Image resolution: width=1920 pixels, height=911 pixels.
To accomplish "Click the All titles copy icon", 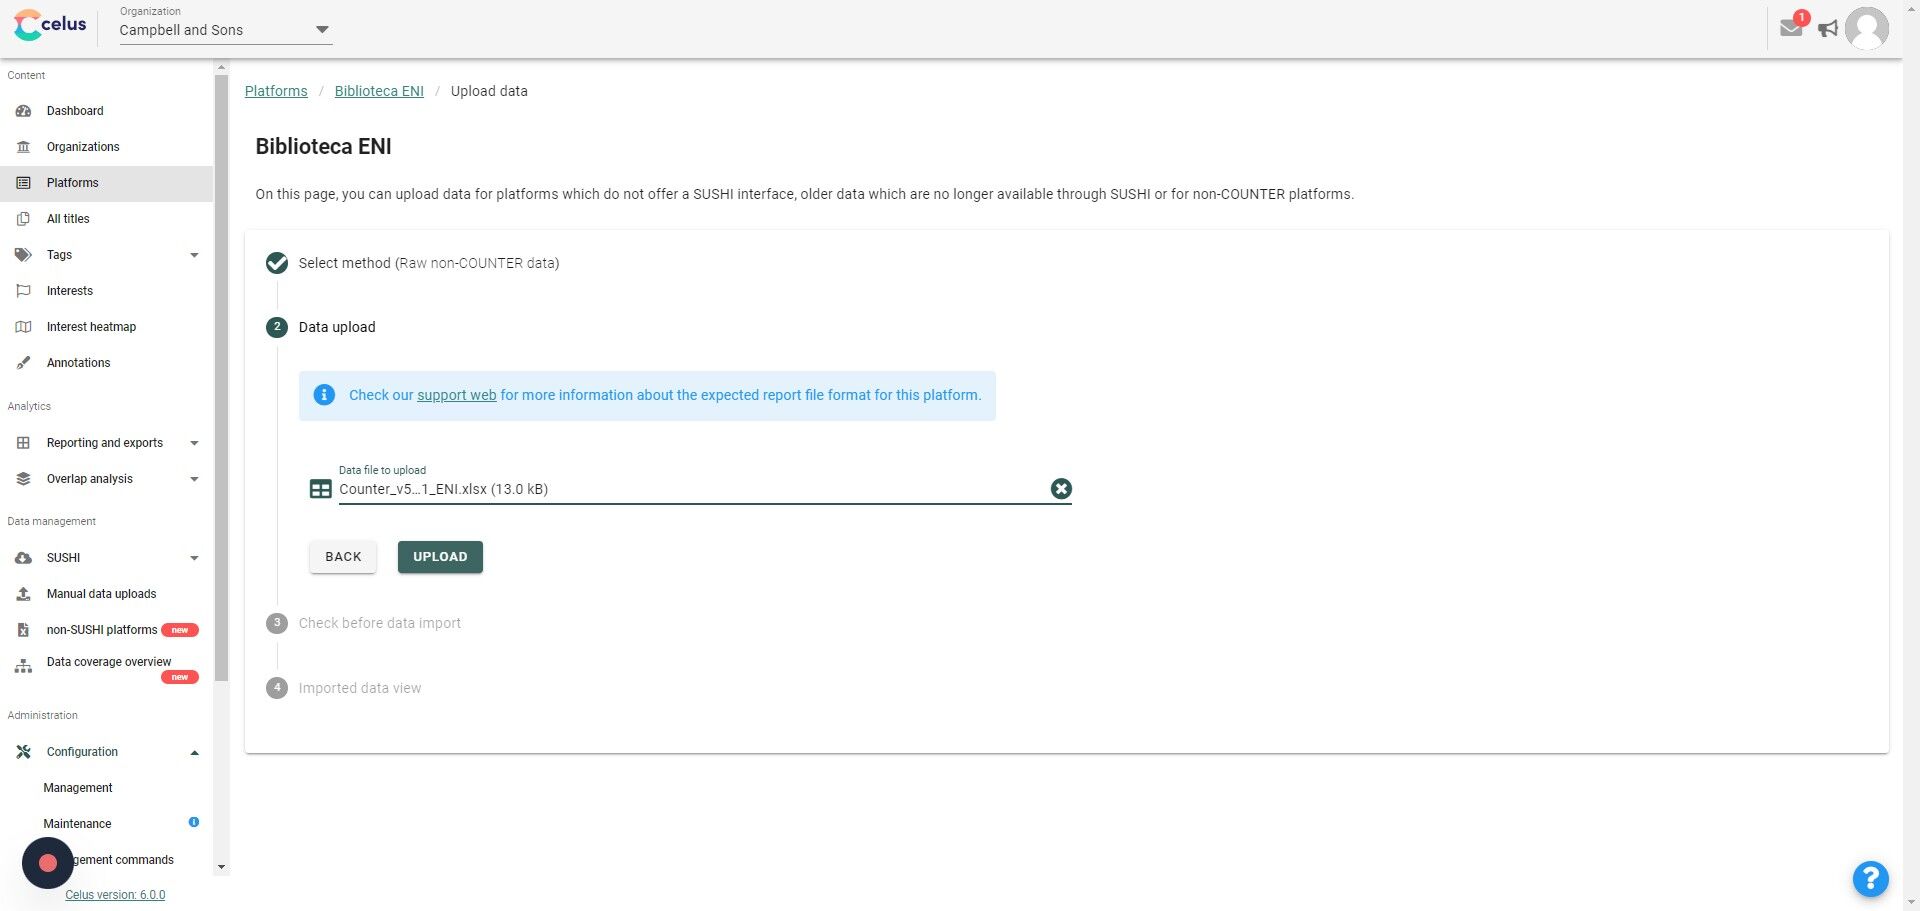I will [24, 219].
